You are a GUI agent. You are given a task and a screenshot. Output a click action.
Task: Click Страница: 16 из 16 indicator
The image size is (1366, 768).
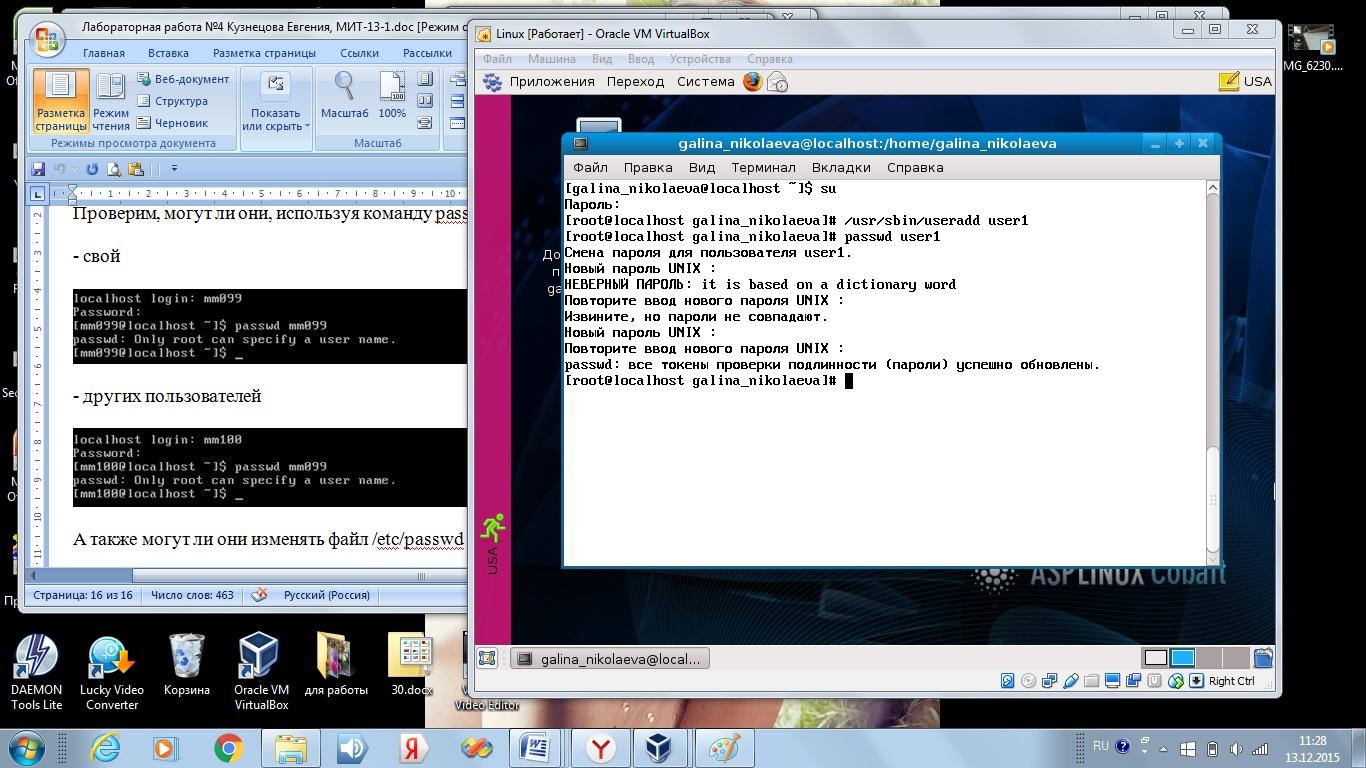click(x=82, y=595)
